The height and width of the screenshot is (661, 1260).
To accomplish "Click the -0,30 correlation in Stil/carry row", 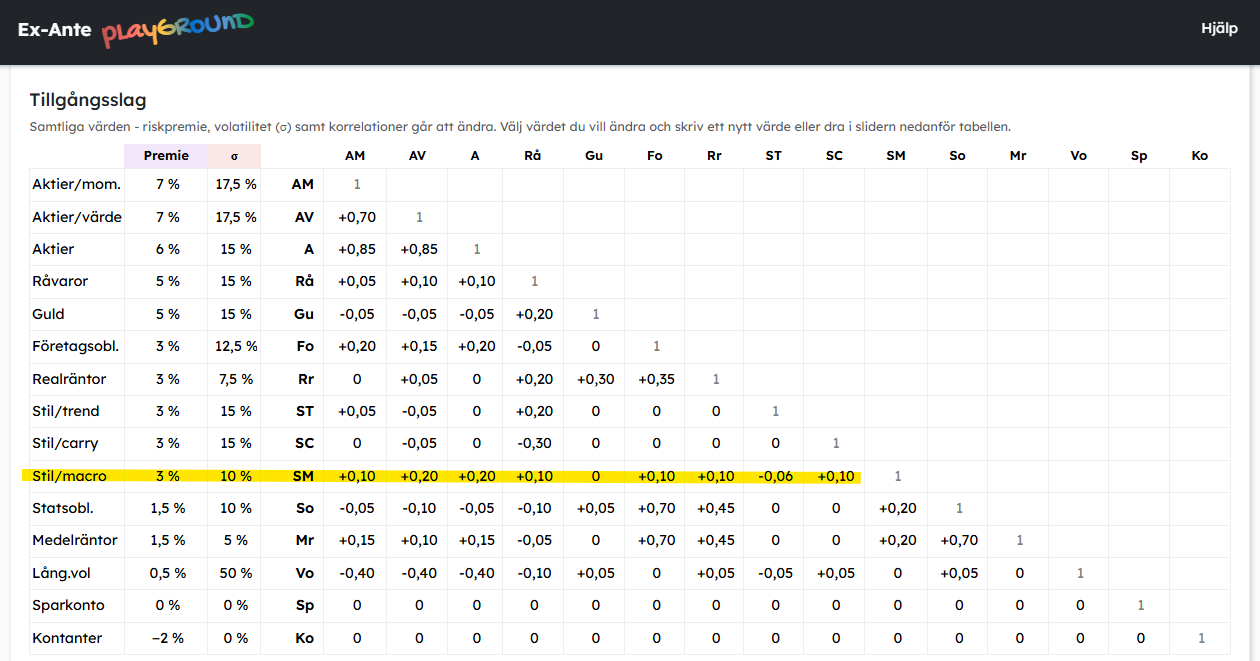I will pyautogui.click(x=534, y=443).
